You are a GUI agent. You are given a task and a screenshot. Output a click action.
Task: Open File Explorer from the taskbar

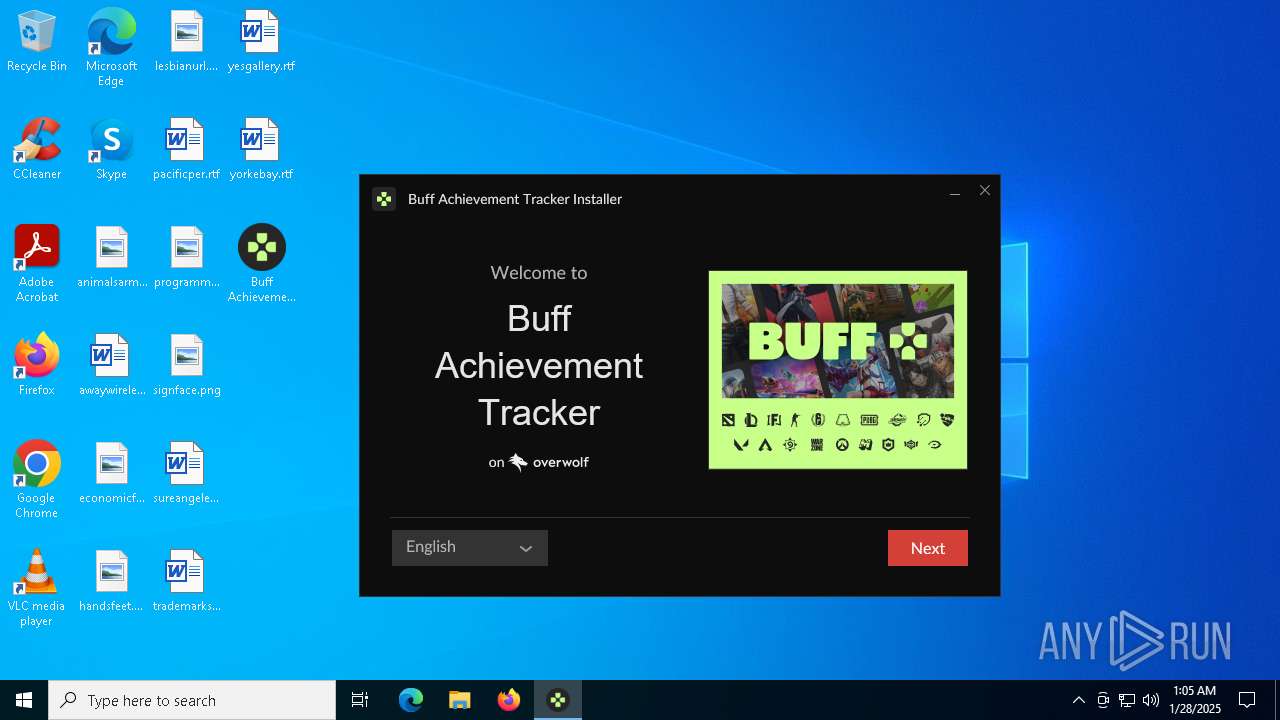(460, 700)
